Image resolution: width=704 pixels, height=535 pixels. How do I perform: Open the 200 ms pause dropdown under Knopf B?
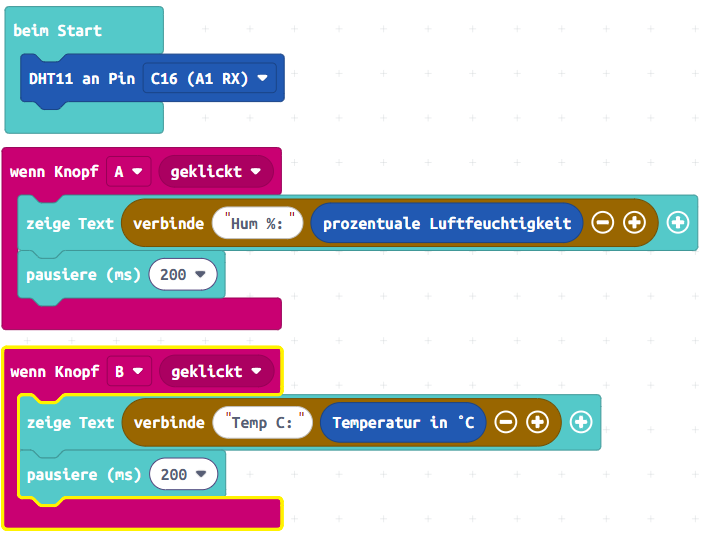[x=183, y=474]
